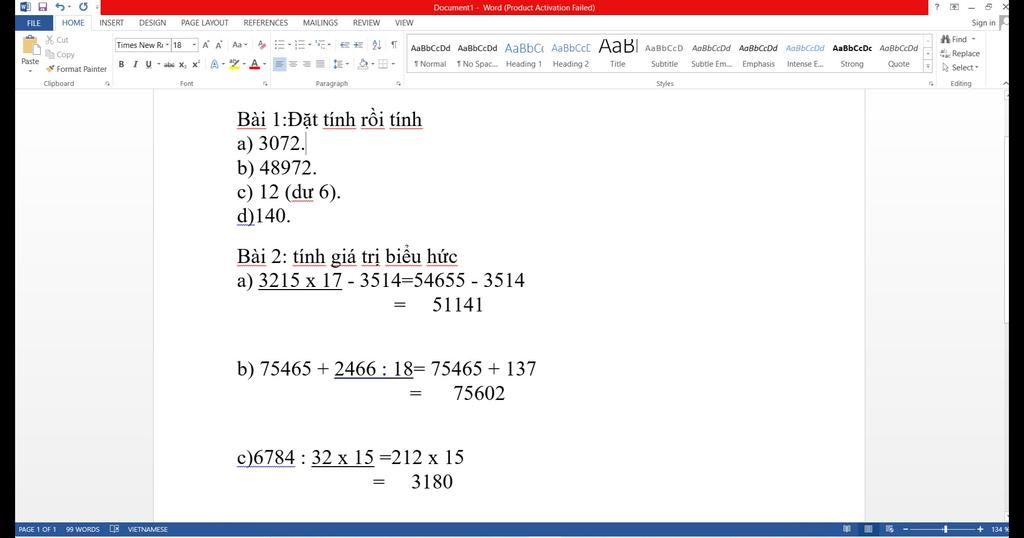Switch to the PAGE LAYOUT tab

[204, 23]
